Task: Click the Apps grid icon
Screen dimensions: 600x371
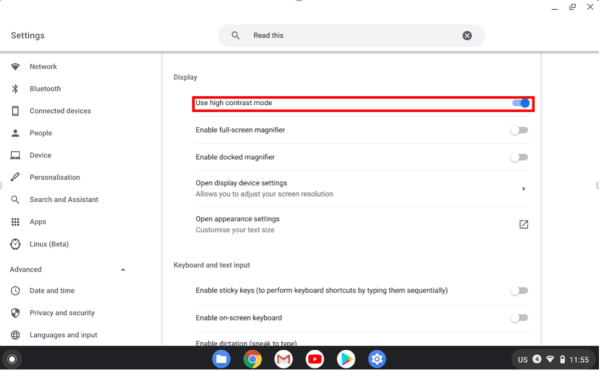Action: [x=15, y=222]
